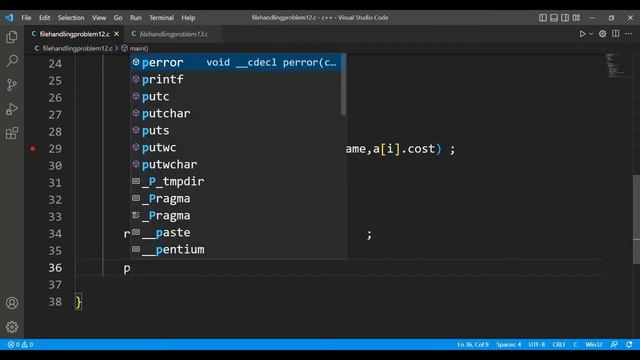The height and width of the screenshot is (360, 640).
Task: Click the Ln 36, Col 9 status item
Action: [x=473, y=344]
